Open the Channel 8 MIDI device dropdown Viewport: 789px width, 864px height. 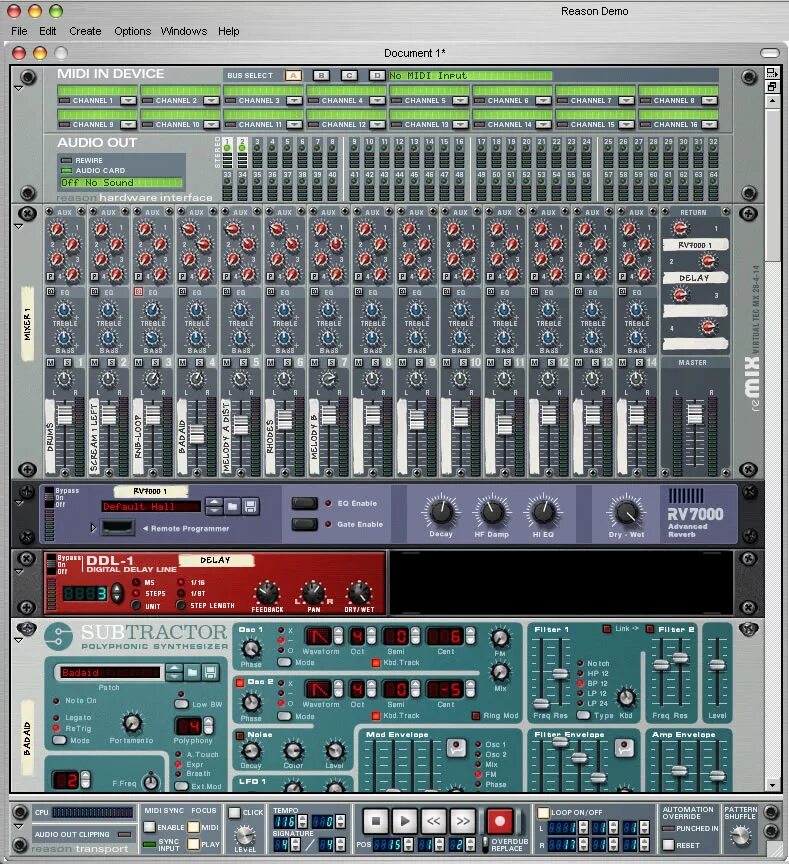click(710, 100)
